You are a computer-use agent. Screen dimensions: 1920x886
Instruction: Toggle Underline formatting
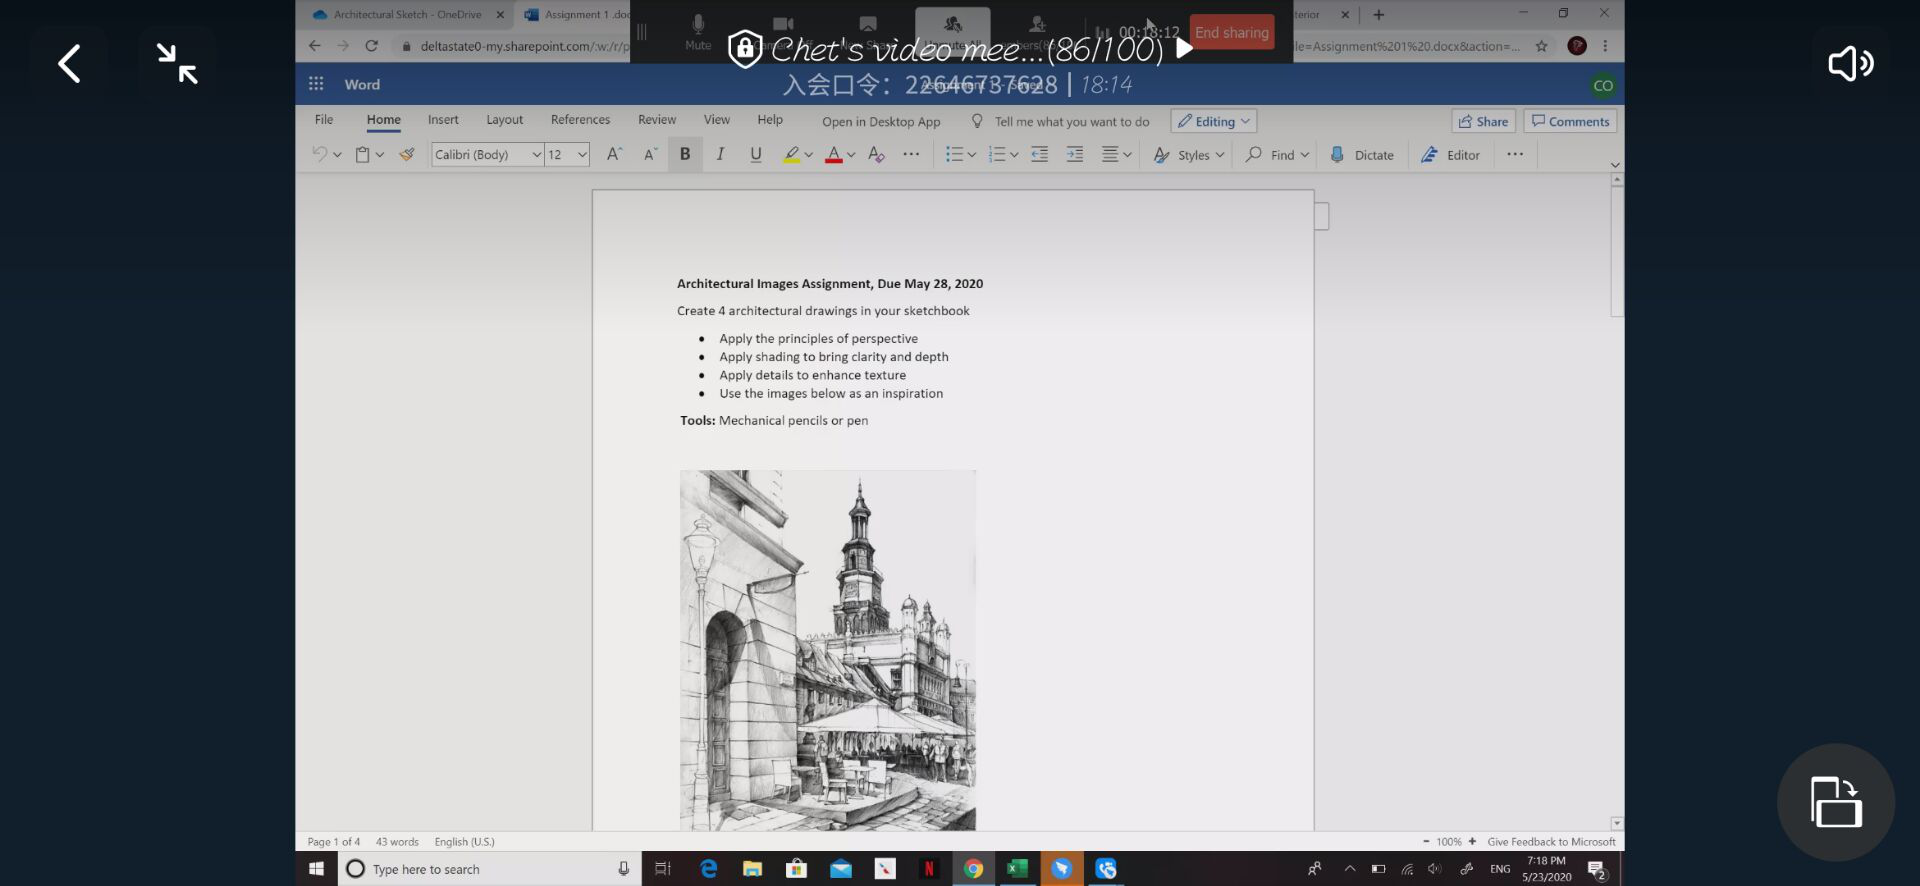click(x=755, y=154)
